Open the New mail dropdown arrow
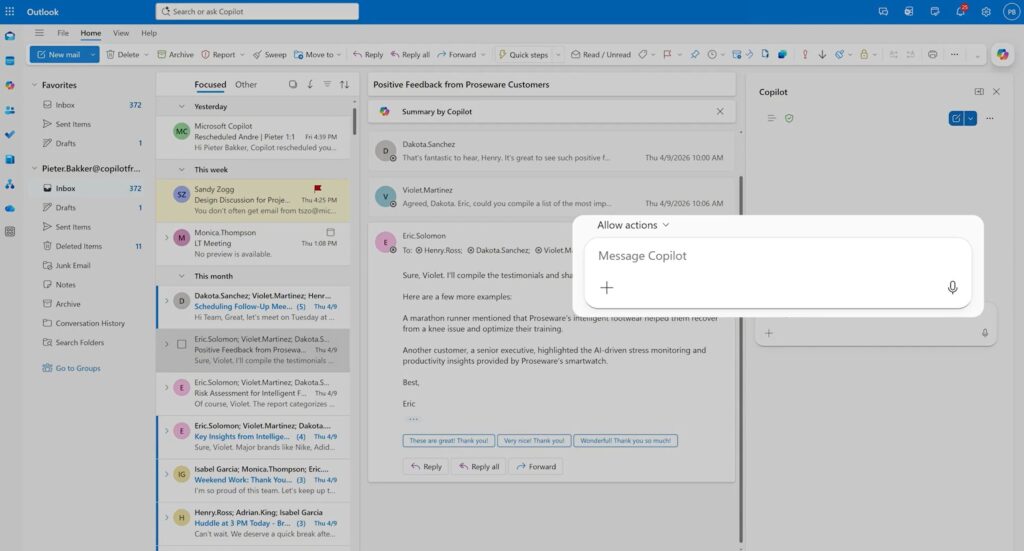The height and width of the screenshot is (551, 1024). 92,55
